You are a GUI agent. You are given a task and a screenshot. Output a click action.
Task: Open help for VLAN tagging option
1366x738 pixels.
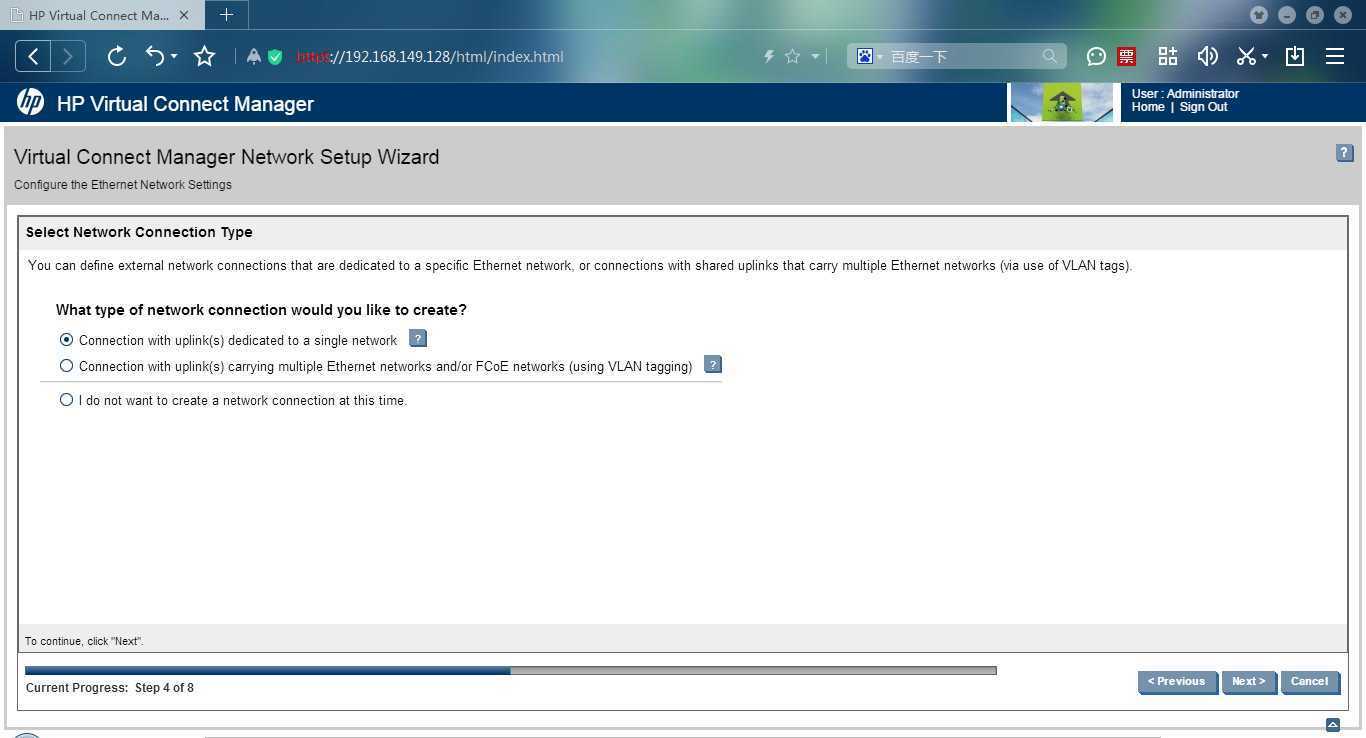point(713,365)
